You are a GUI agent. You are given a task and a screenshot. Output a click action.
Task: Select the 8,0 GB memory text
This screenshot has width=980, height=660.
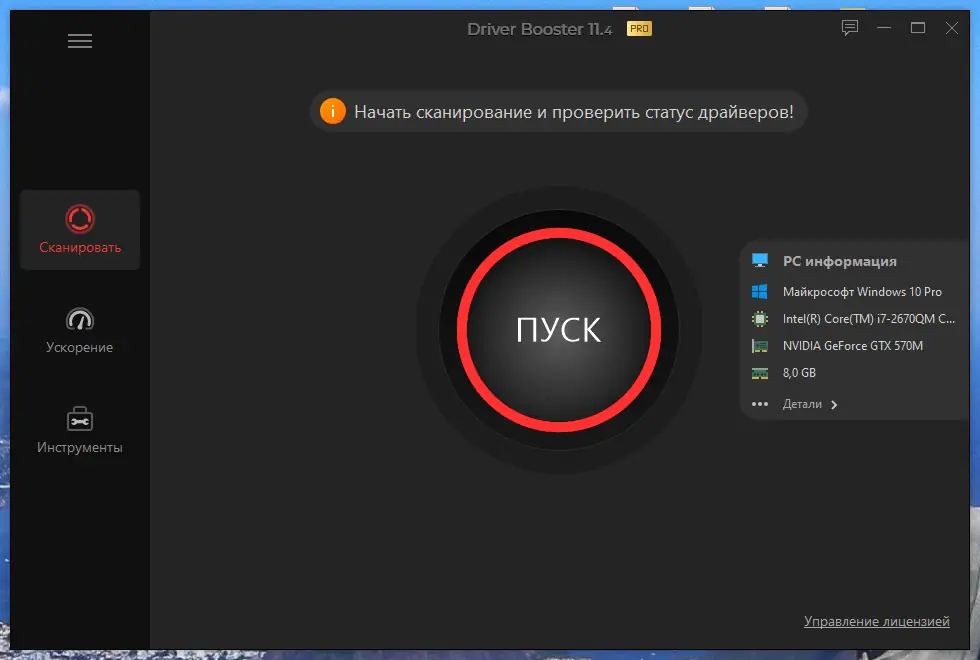[799, 372]
